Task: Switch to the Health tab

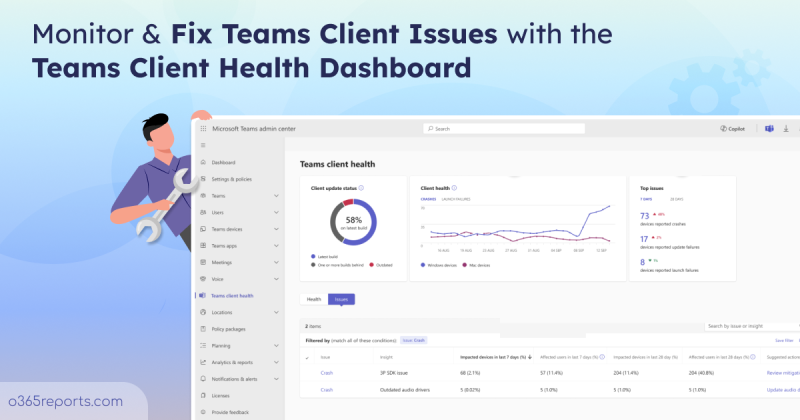Action: 313,299
